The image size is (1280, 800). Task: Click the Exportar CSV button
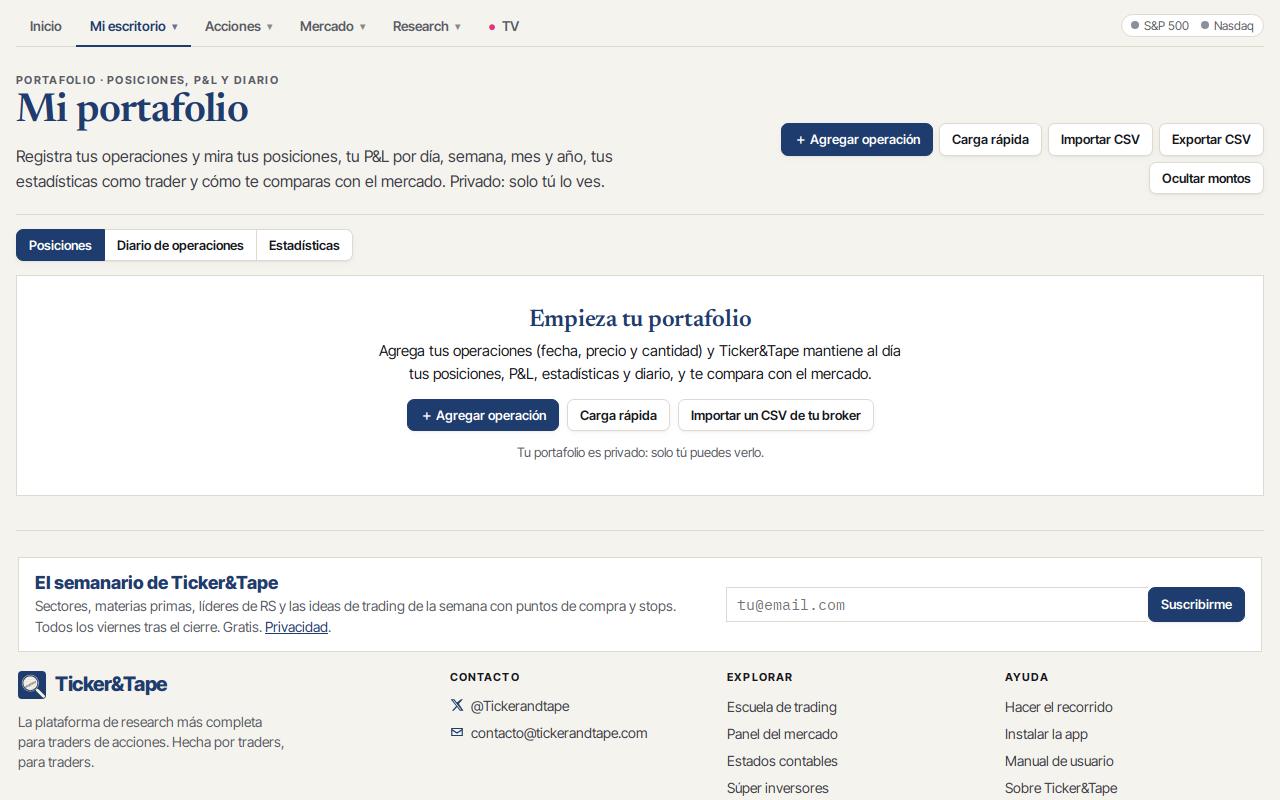(x=1211, y=140)
